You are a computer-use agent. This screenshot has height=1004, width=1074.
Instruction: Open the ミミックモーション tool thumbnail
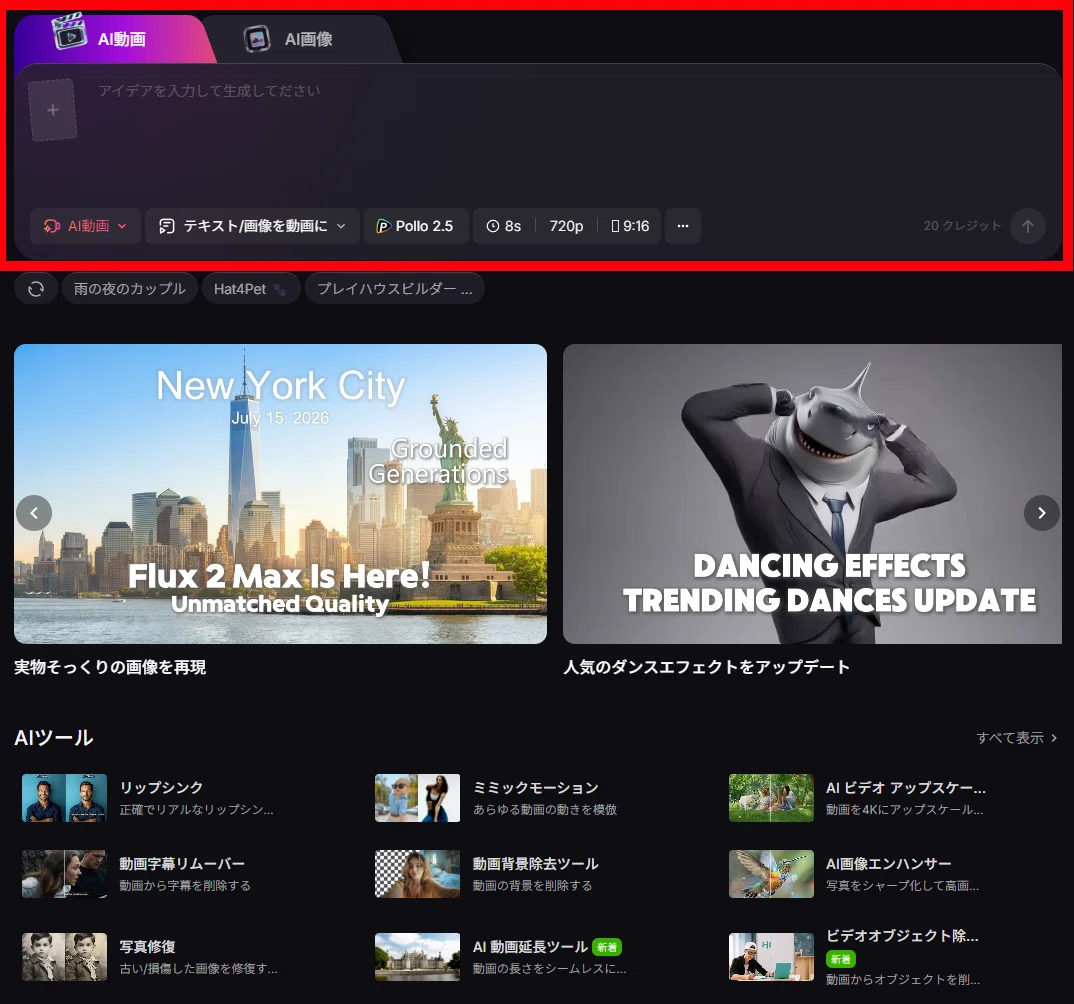(x=417, y=798)
